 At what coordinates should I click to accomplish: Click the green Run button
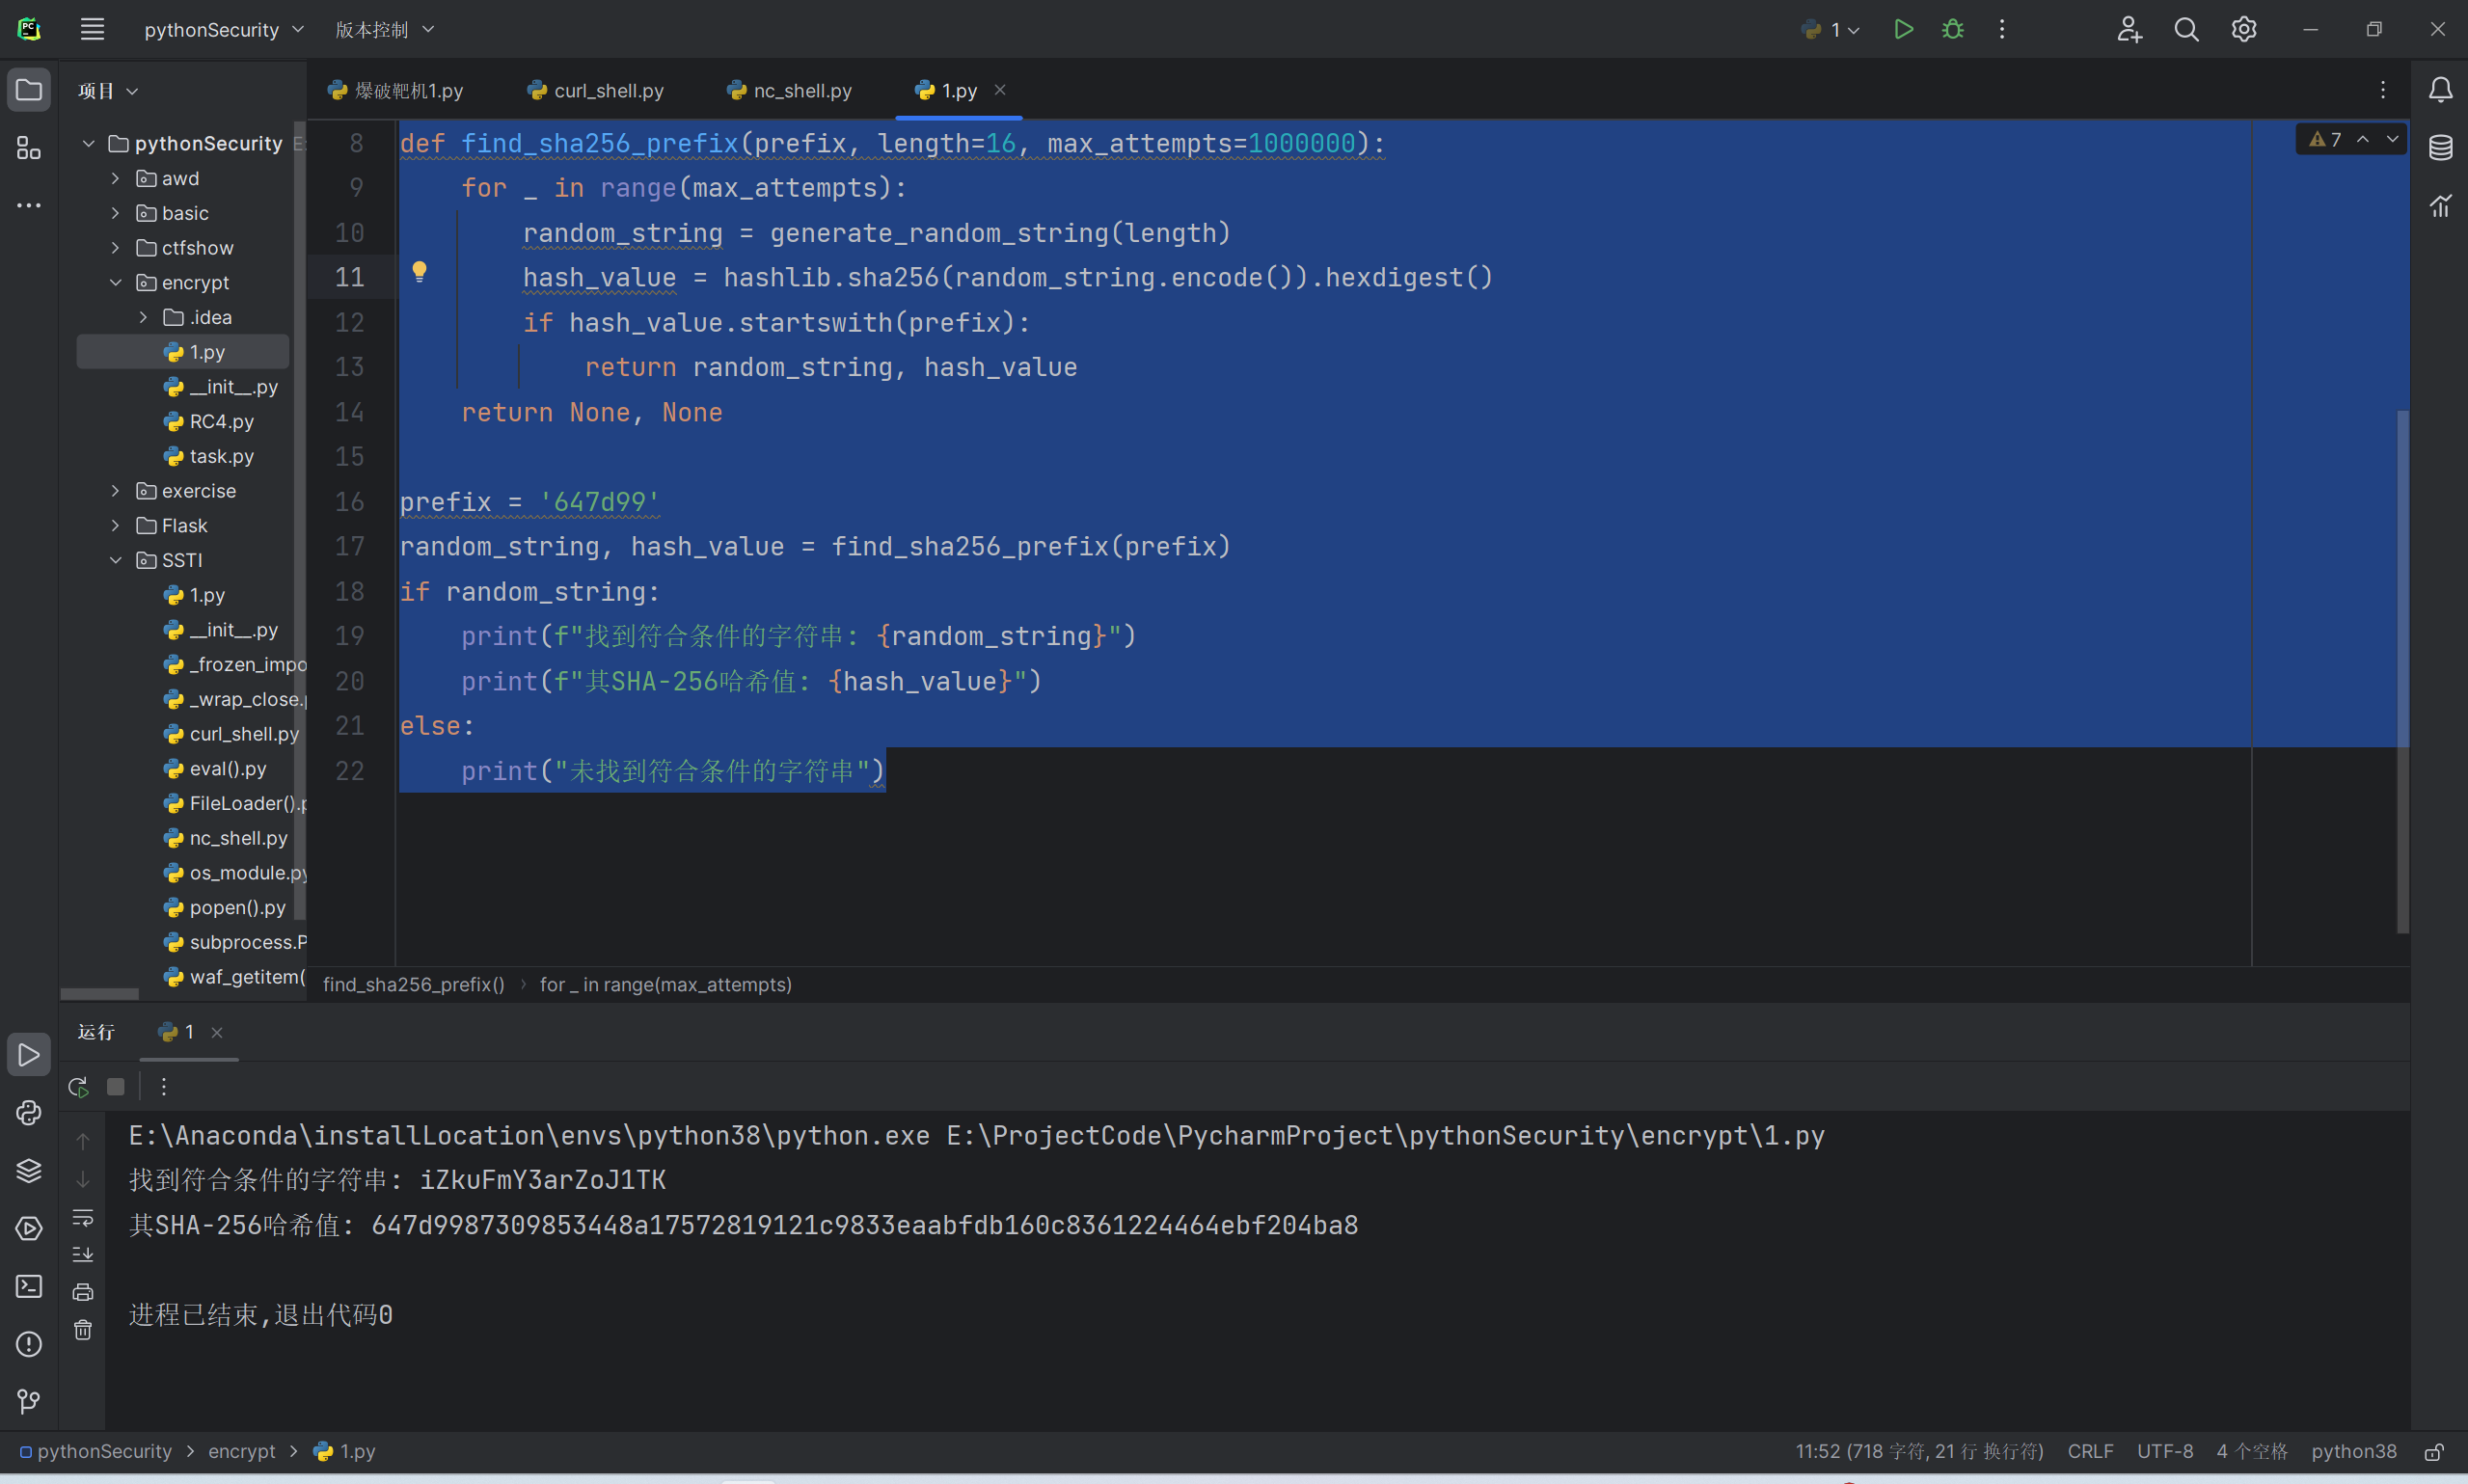click(1903, 29)
